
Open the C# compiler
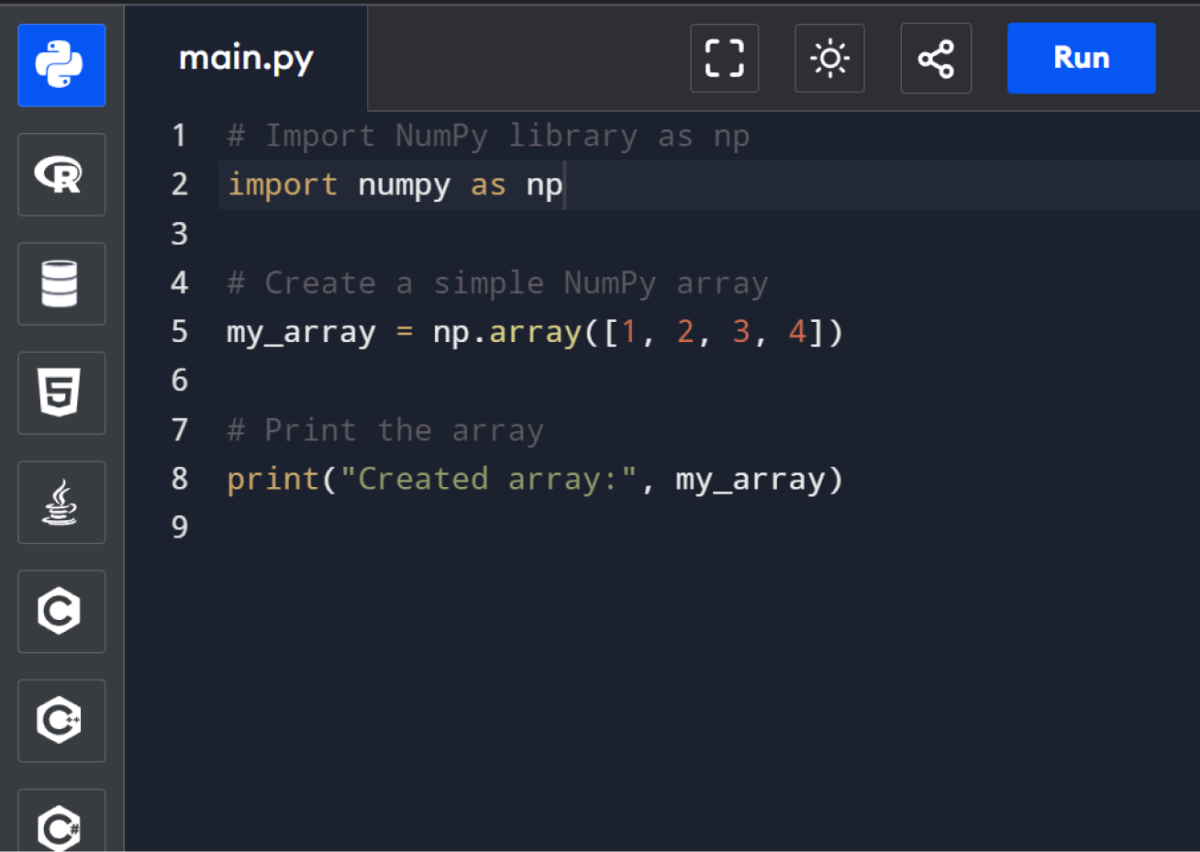[x=61, y=825]
